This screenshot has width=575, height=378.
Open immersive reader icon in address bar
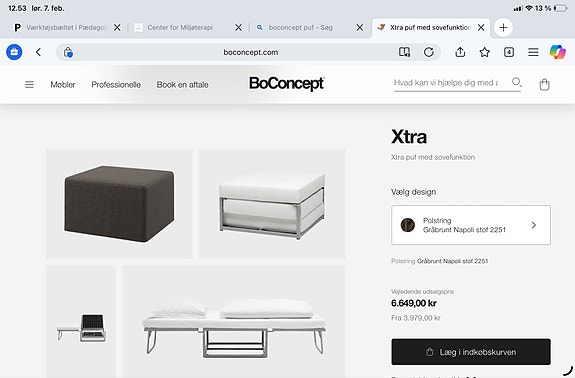click(x=404, y=52)
